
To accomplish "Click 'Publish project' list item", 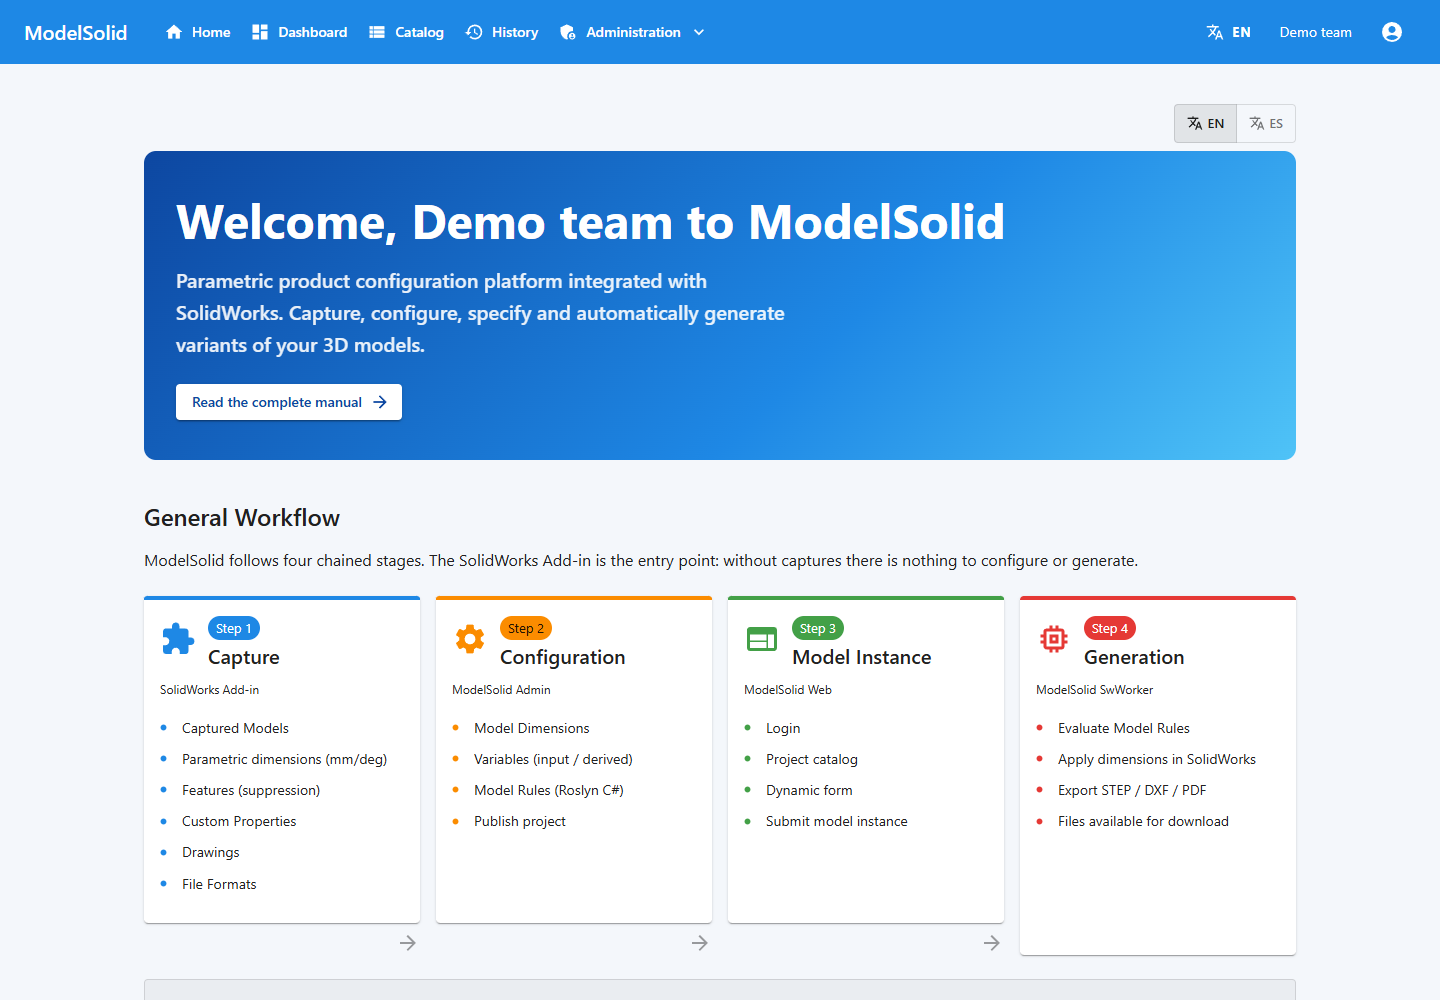I will point(520,821).
